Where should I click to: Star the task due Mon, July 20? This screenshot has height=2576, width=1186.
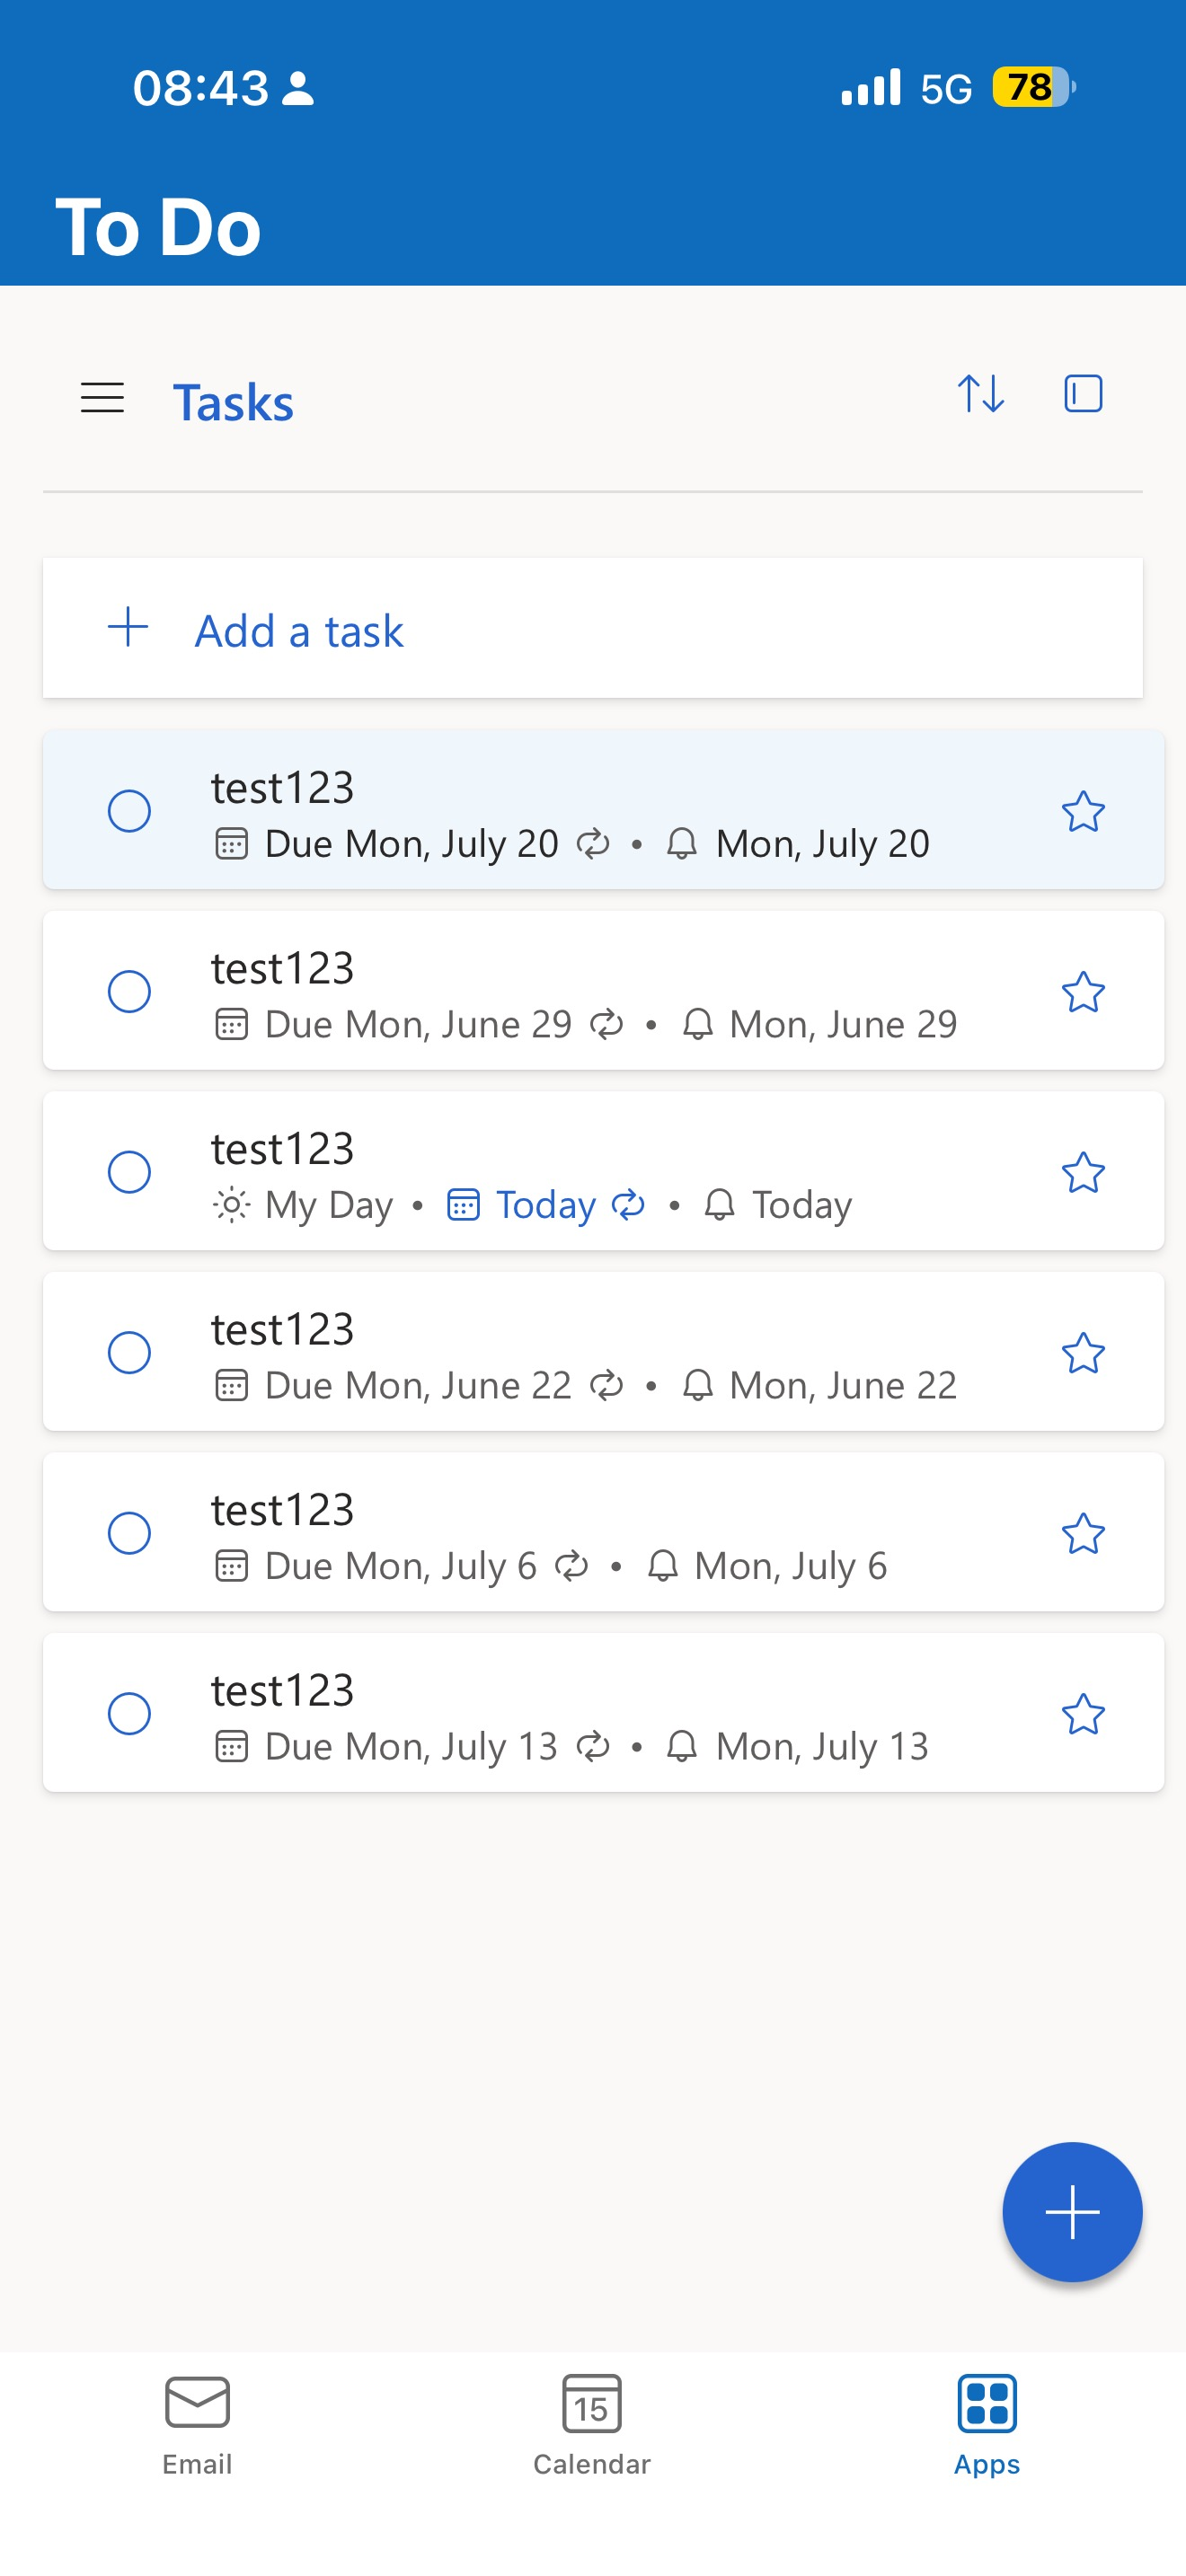[1083, 811]
